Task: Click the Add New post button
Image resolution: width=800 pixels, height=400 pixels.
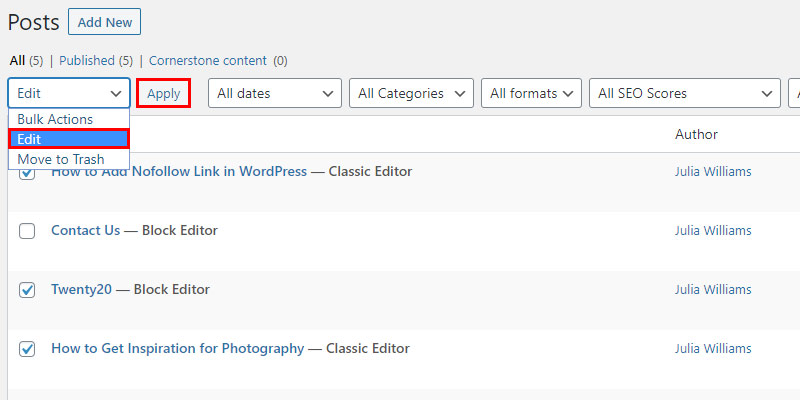Action: [105, 22]
